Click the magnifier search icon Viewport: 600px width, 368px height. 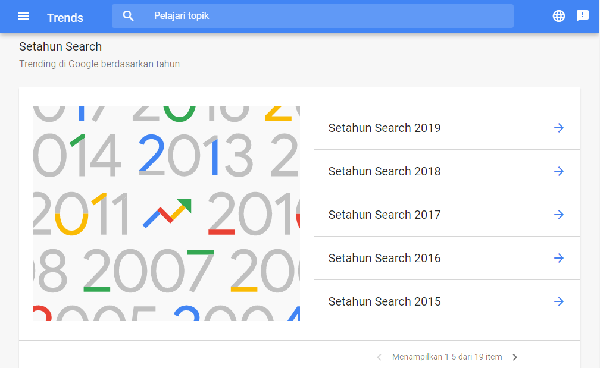128,16
